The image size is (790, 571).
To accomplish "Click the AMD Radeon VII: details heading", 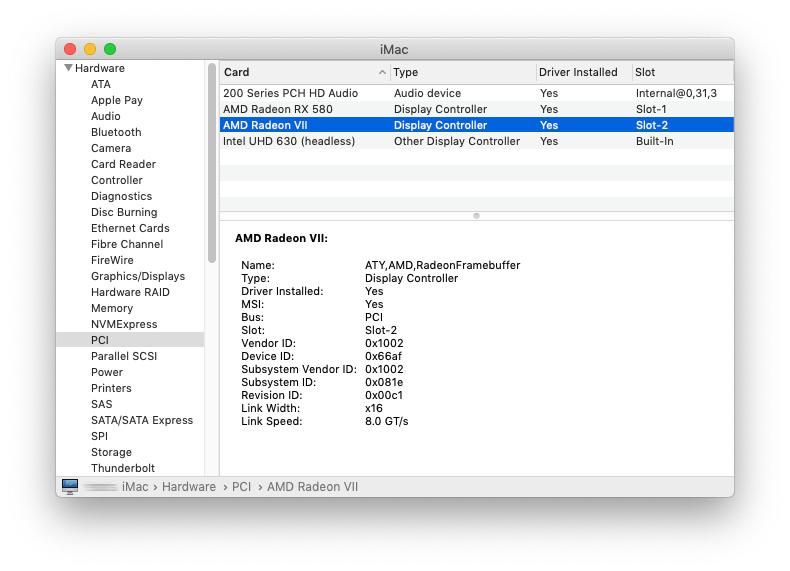I will coord(281,238).
